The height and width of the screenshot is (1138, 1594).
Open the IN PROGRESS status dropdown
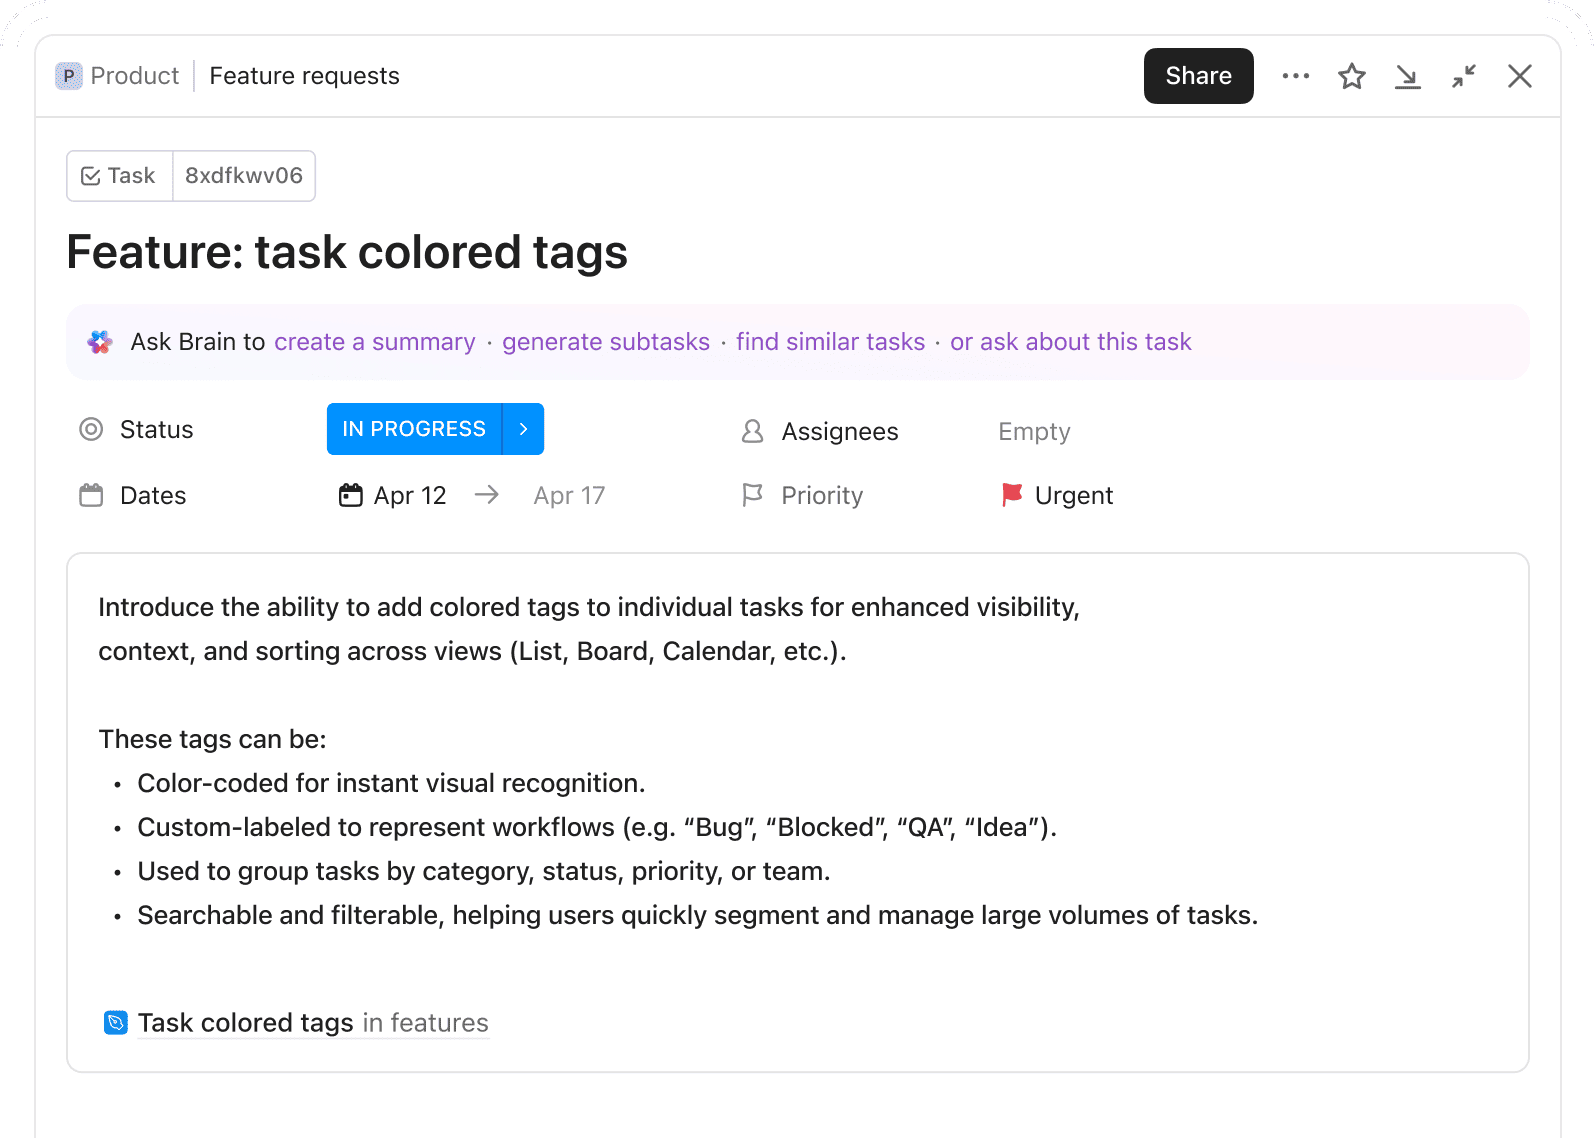pyautogui.click(x=414, y=429)
